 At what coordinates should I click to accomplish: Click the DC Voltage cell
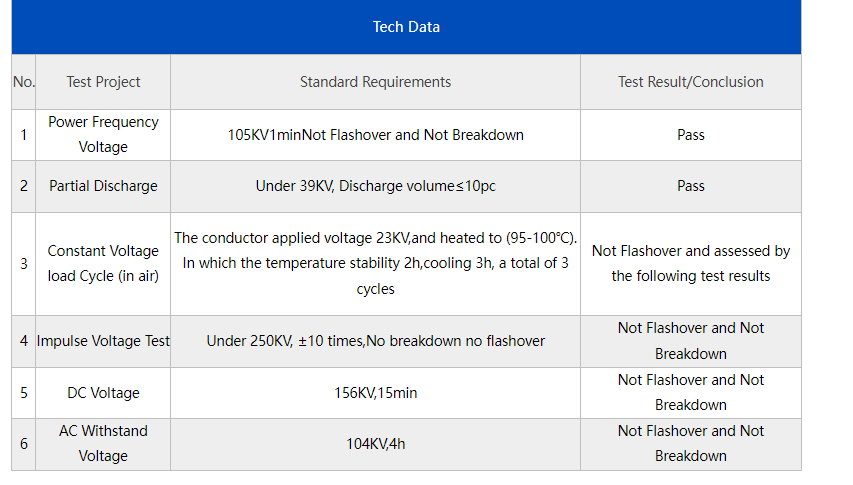tap(103, 393)
